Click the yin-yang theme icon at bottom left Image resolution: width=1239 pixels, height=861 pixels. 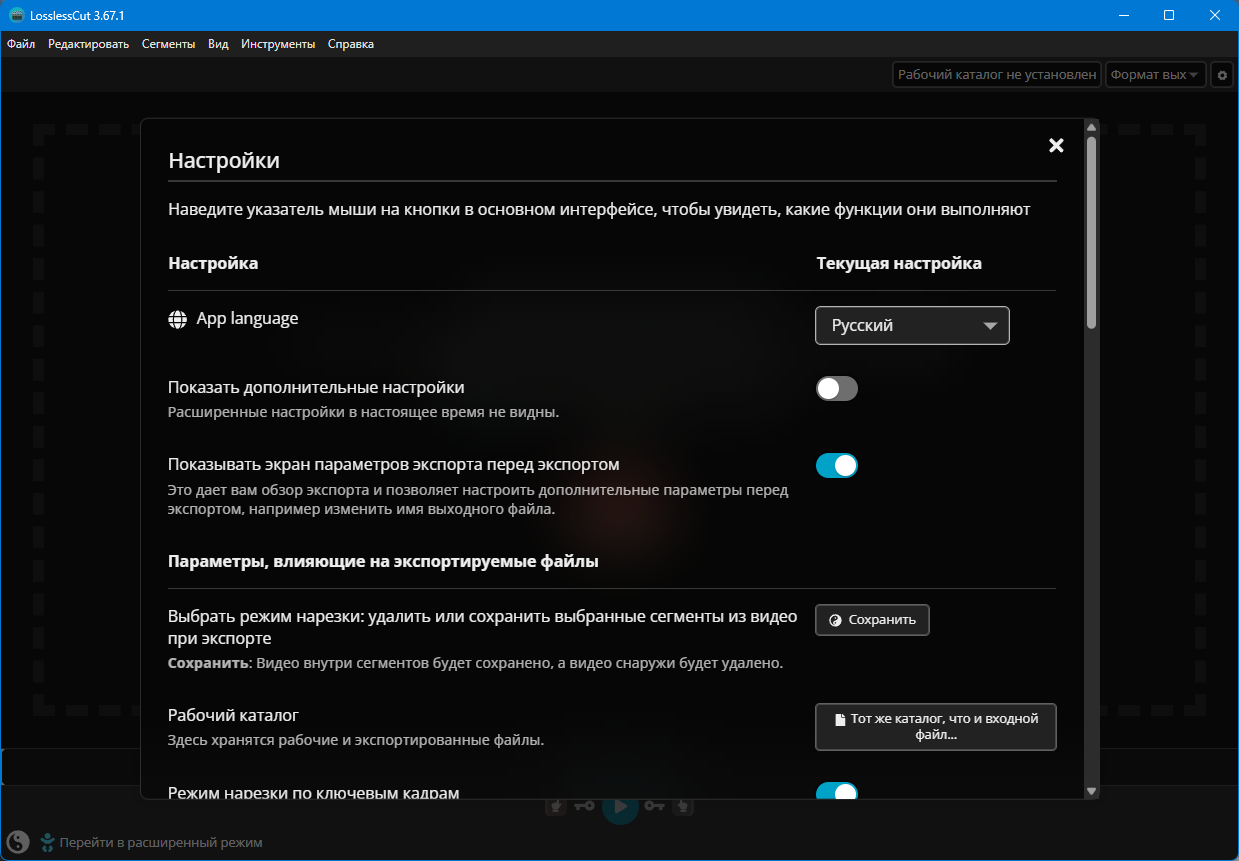pos(18,841)
